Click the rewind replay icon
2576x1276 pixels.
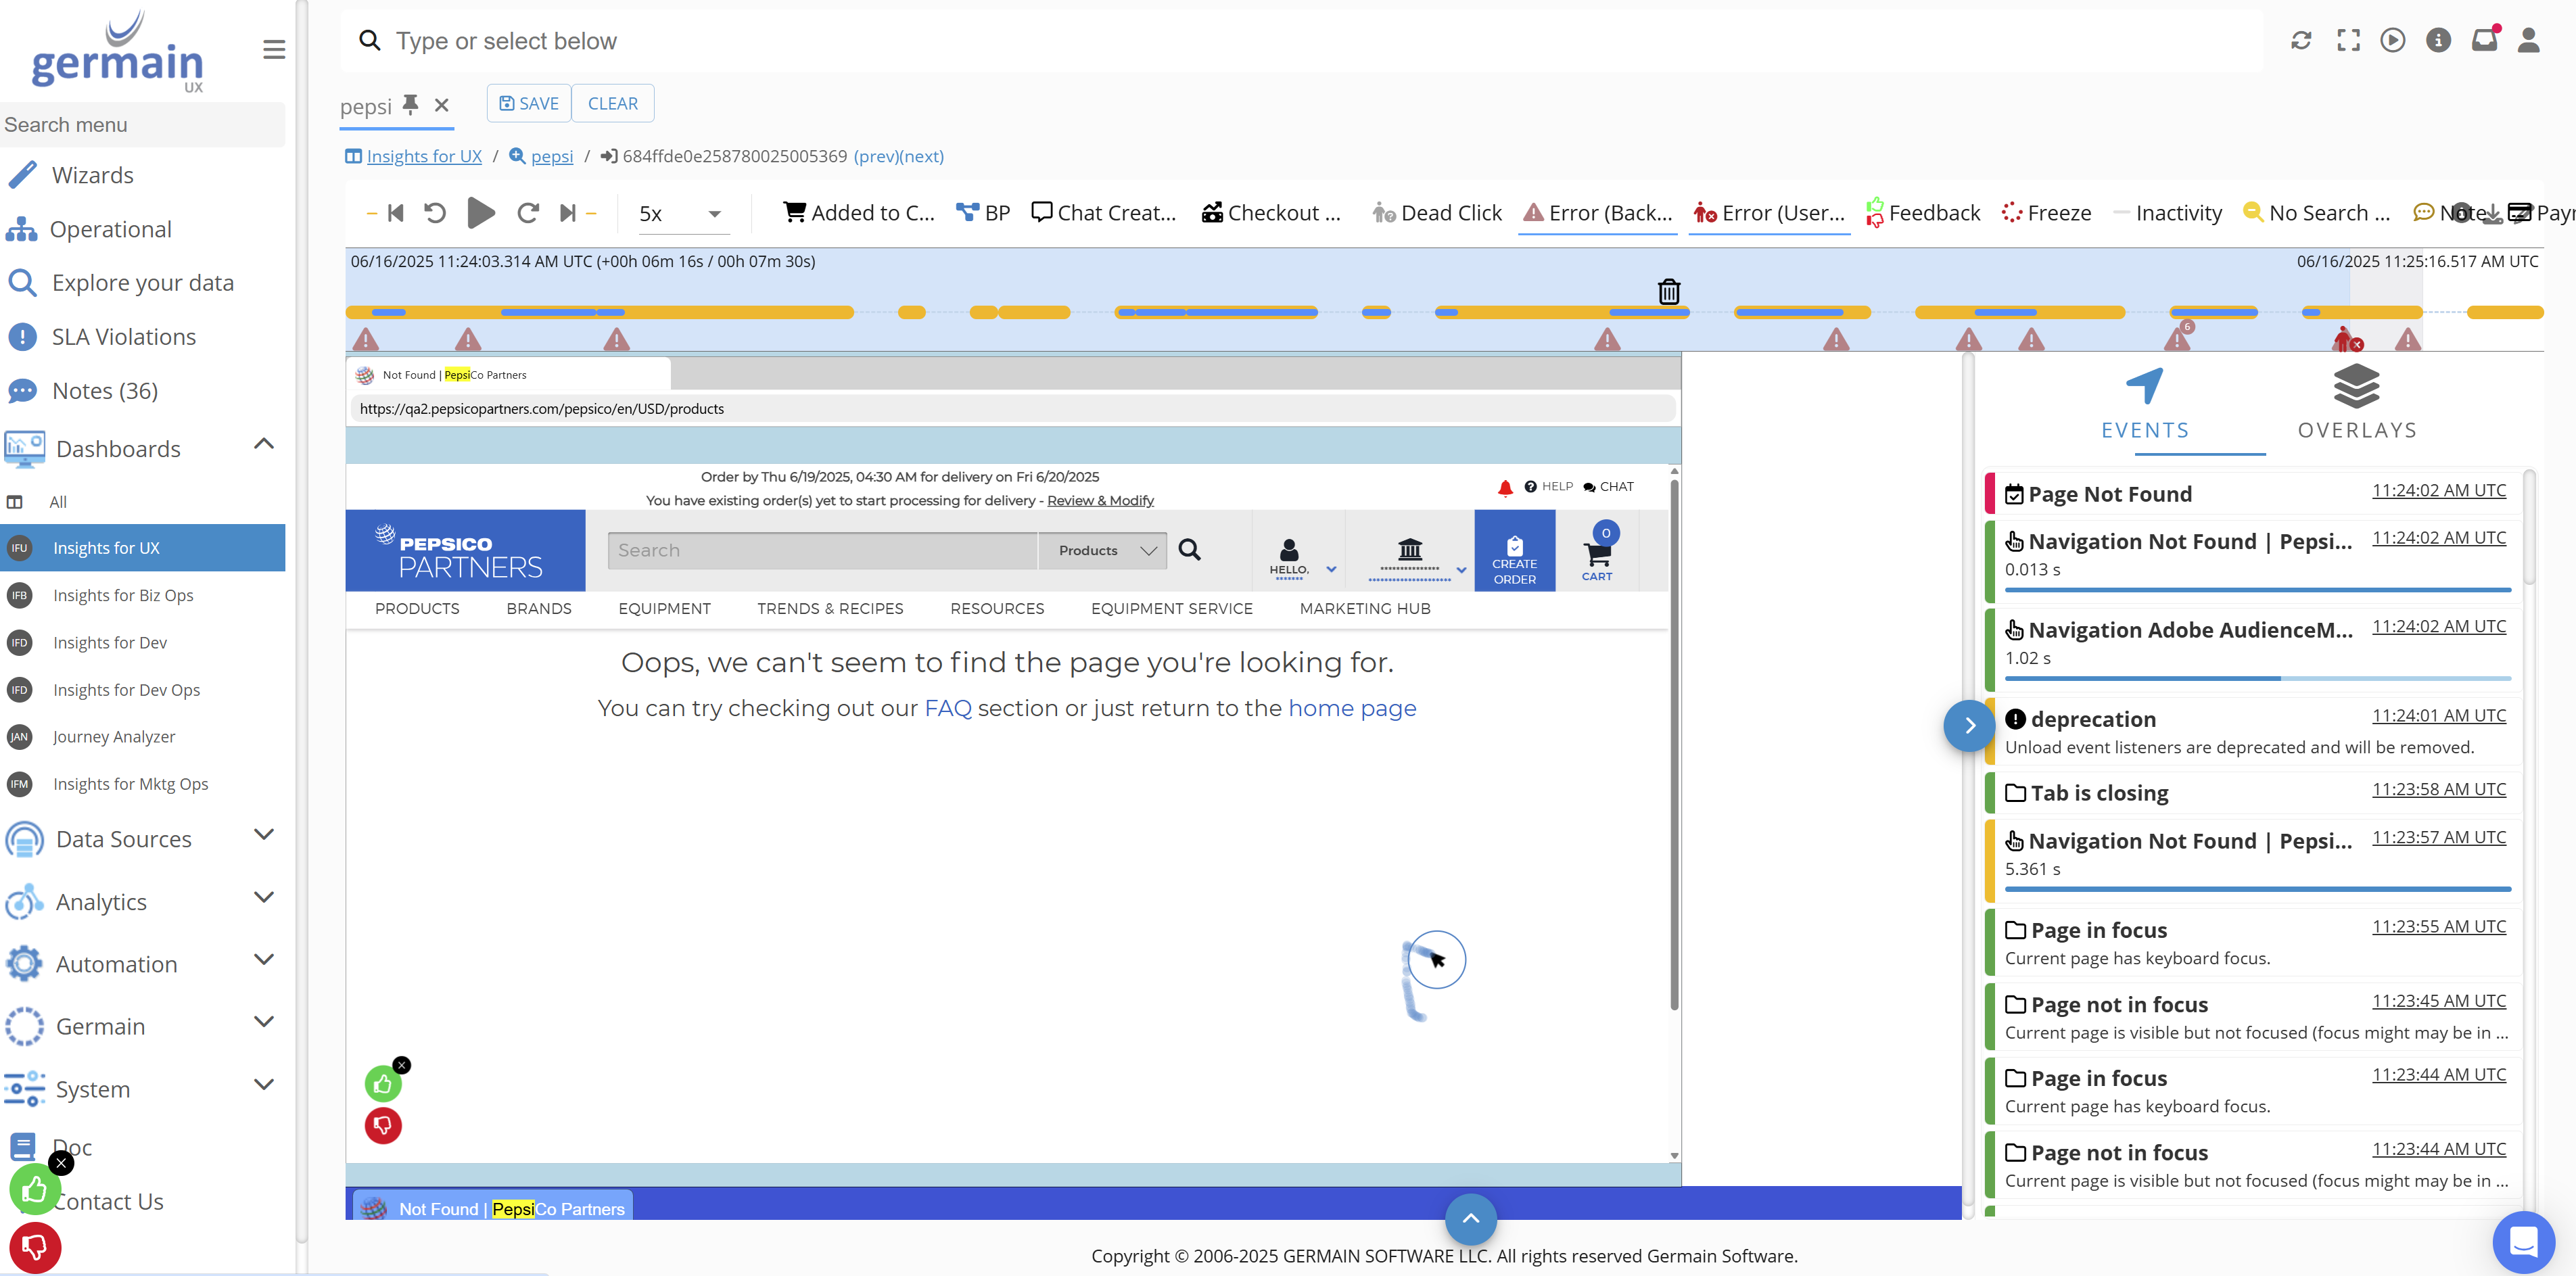point(435,213)
